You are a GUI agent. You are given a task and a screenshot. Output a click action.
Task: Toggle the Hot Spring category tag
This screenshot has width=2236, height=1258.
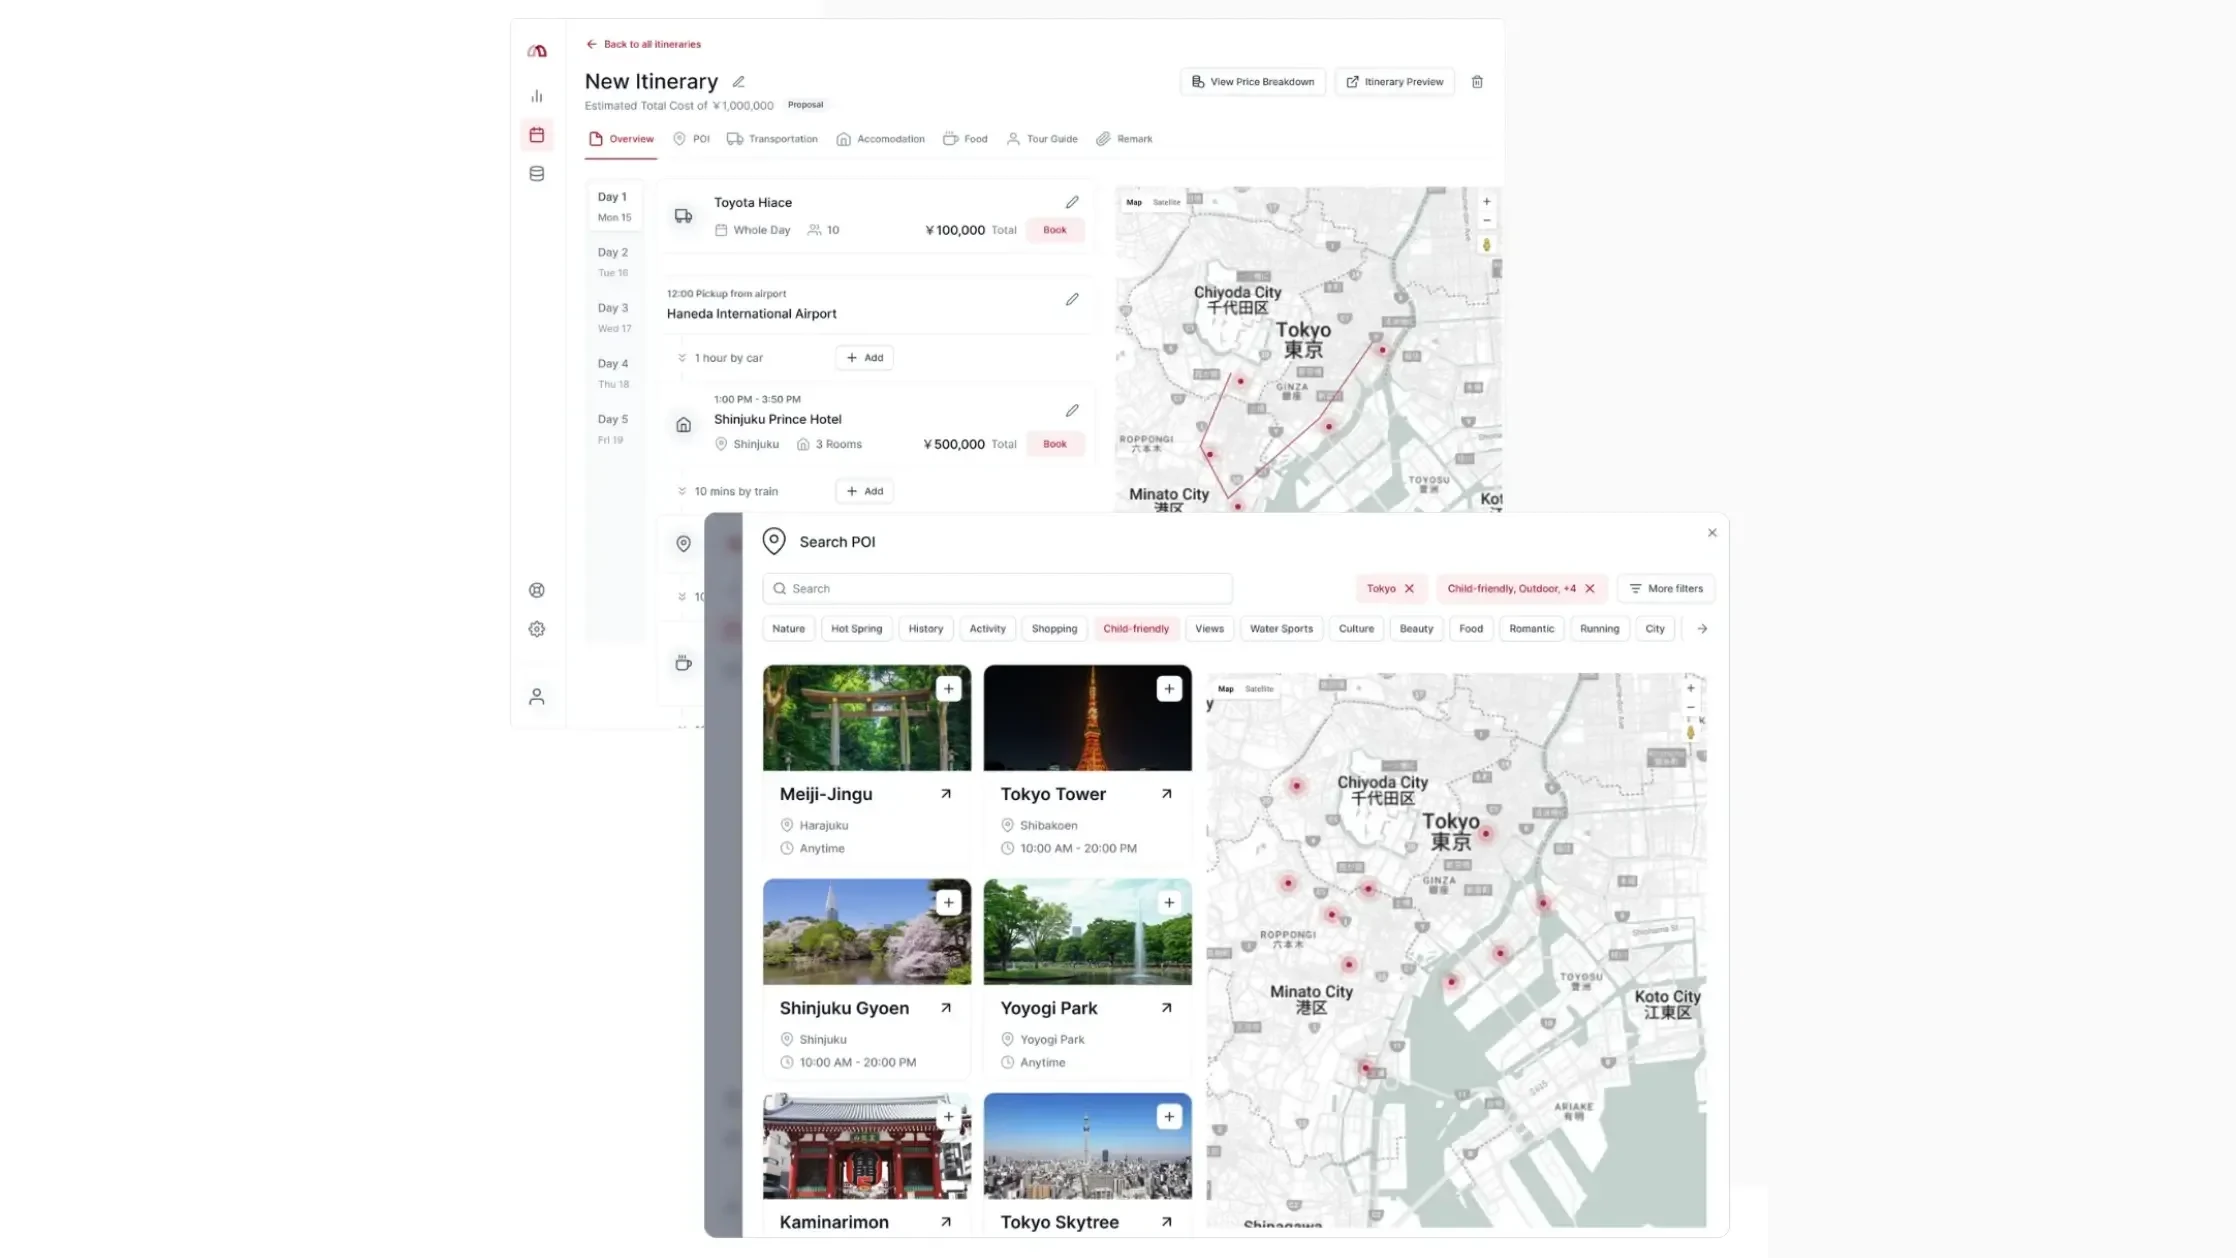click(x=856, y=629)
